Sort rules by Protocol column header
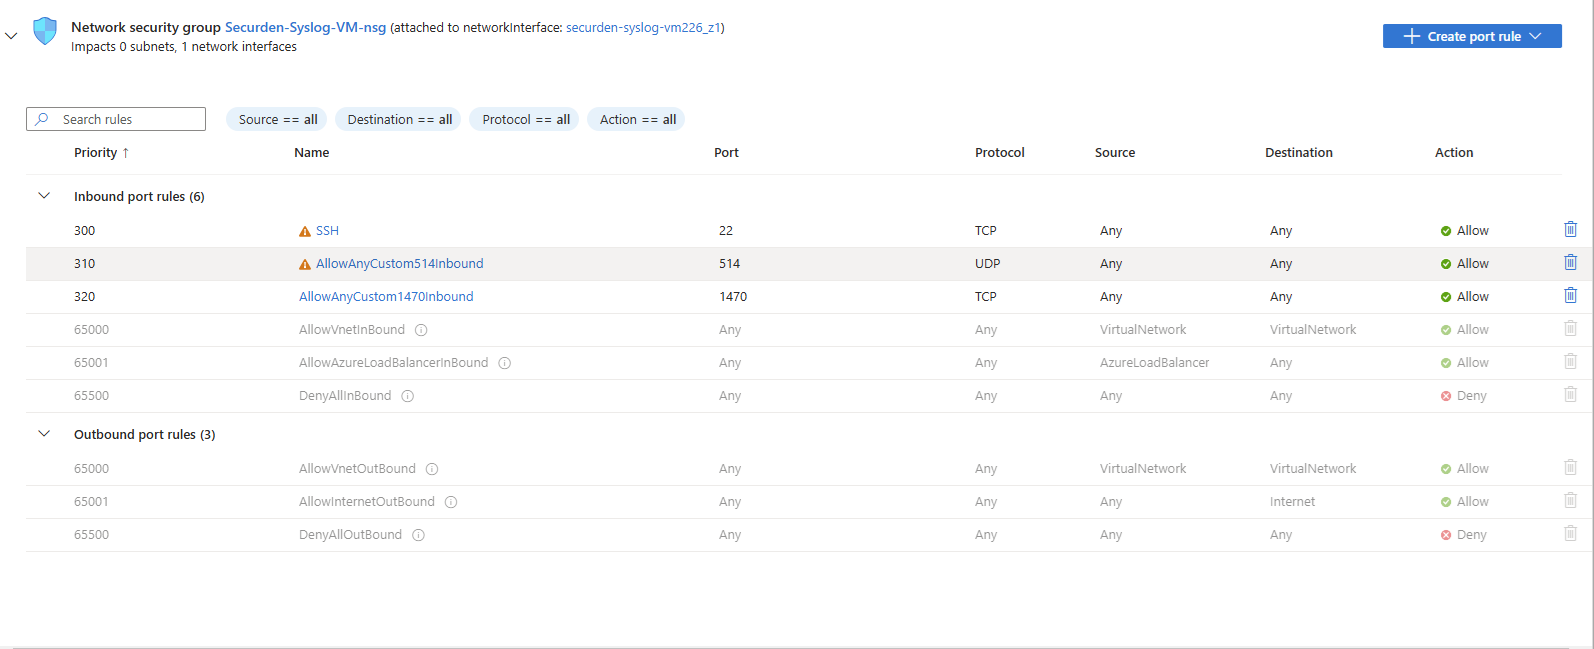Viewport: 1594px width, 649px height. coord(1000,153)
